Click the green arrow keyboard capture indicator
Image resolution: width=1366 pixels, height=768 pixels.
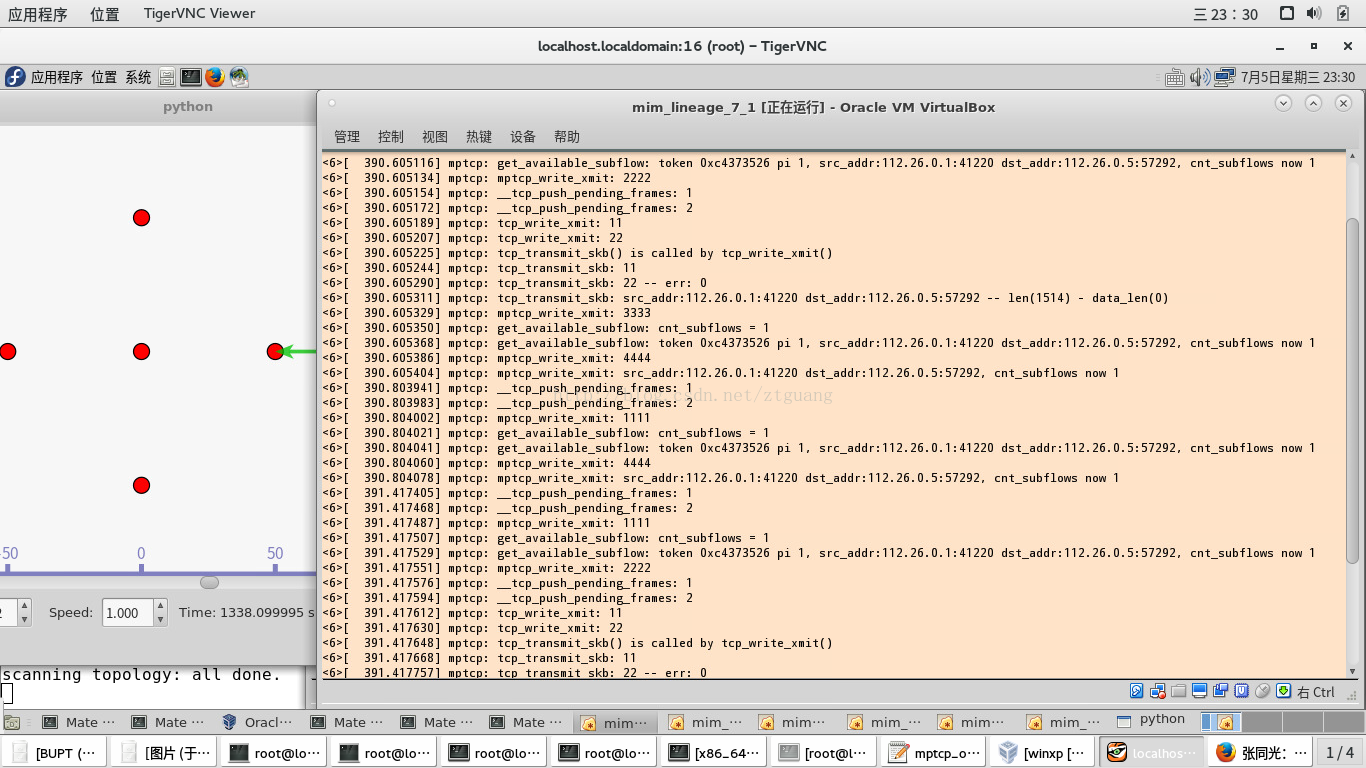coord(1283,691)
